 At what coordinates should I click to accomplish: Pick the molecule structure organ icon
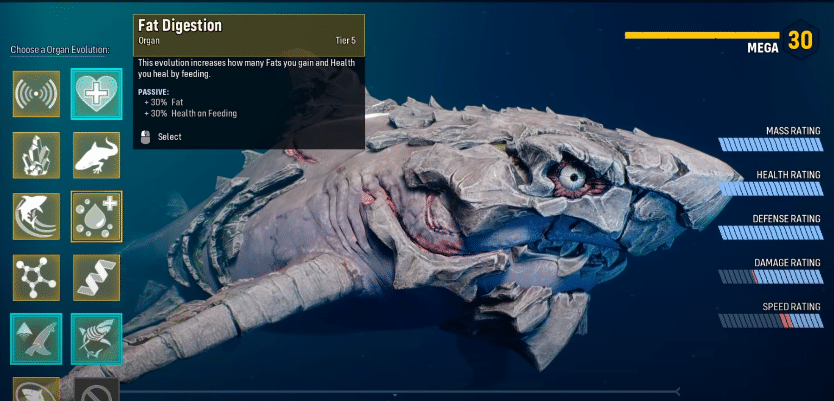[36, 277]
